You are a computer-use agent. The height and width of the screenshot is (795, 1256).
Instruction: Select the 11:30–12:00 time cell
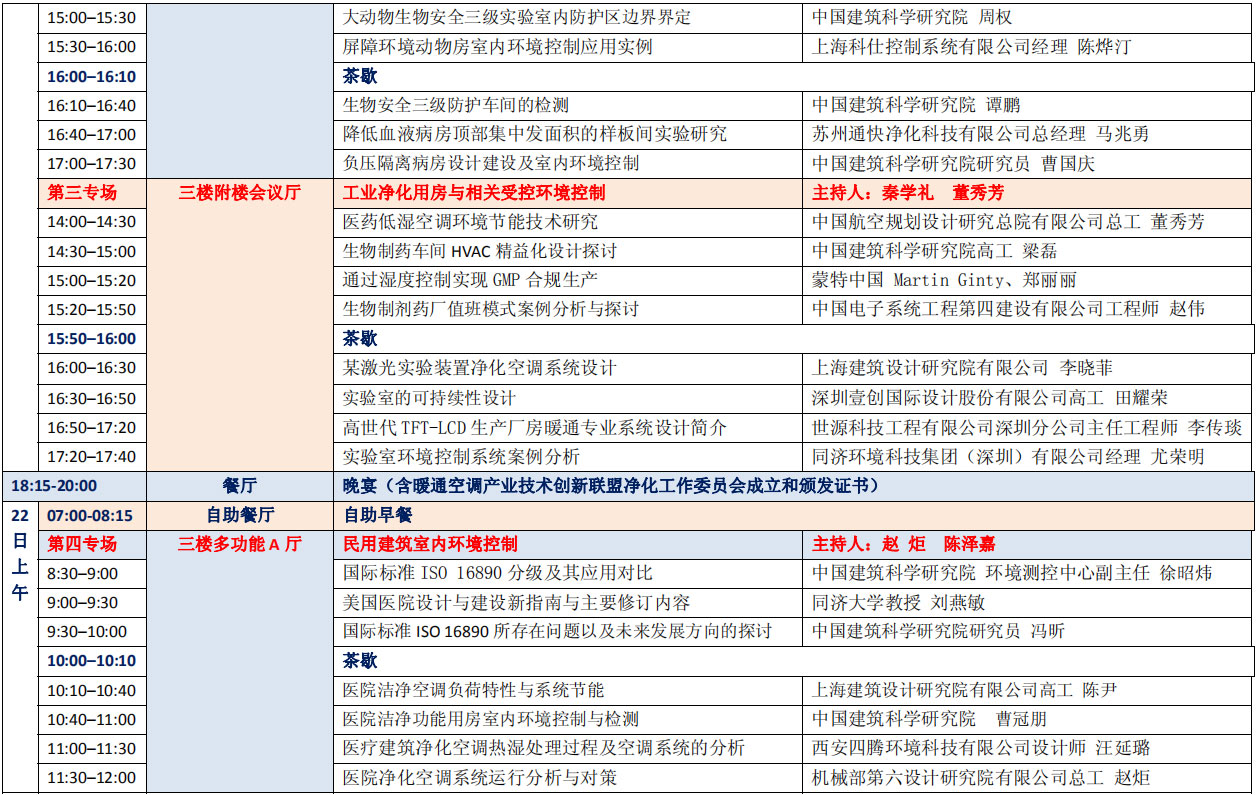pos(92,777)
